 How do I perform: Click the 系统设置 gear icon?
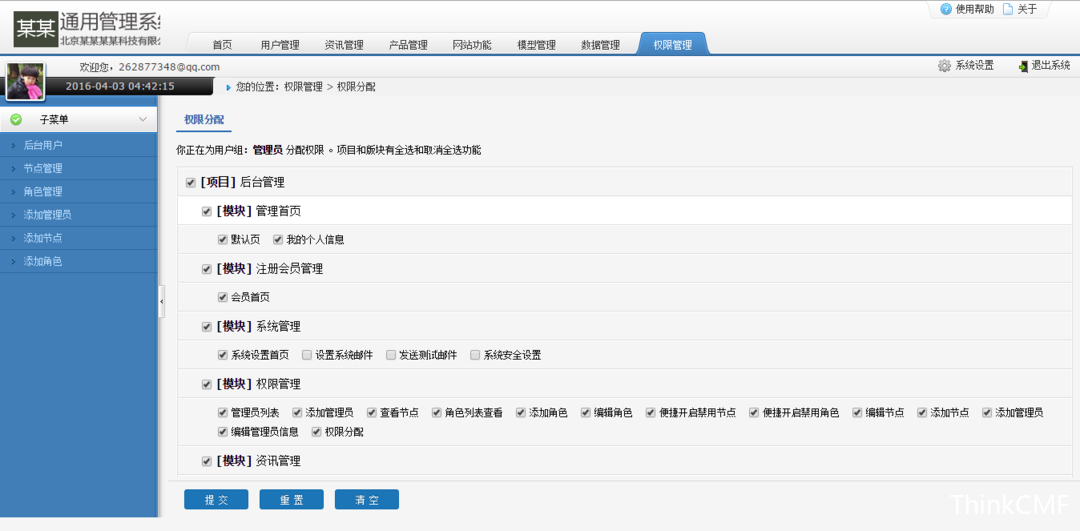click(944, 66)
